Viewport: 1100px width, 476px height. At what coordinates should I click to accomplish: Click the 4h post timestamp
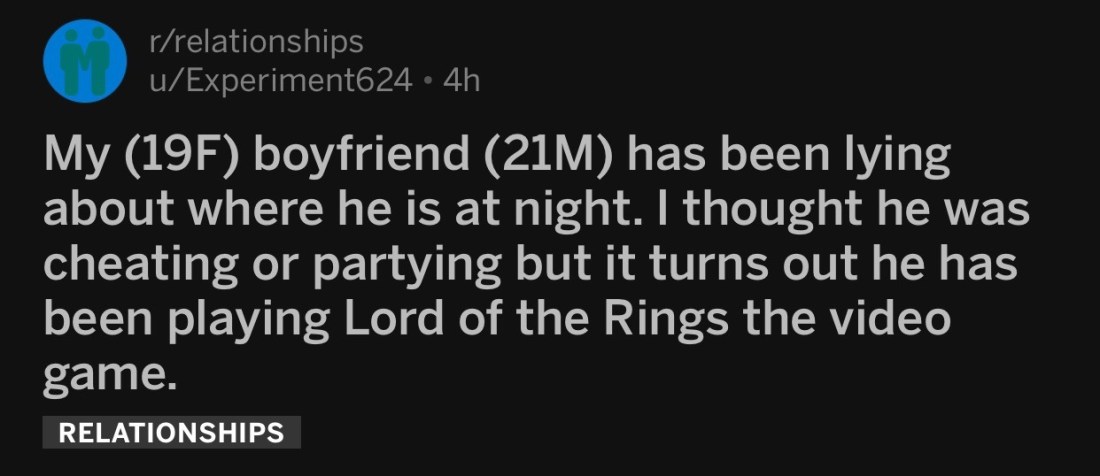[461, 79]
